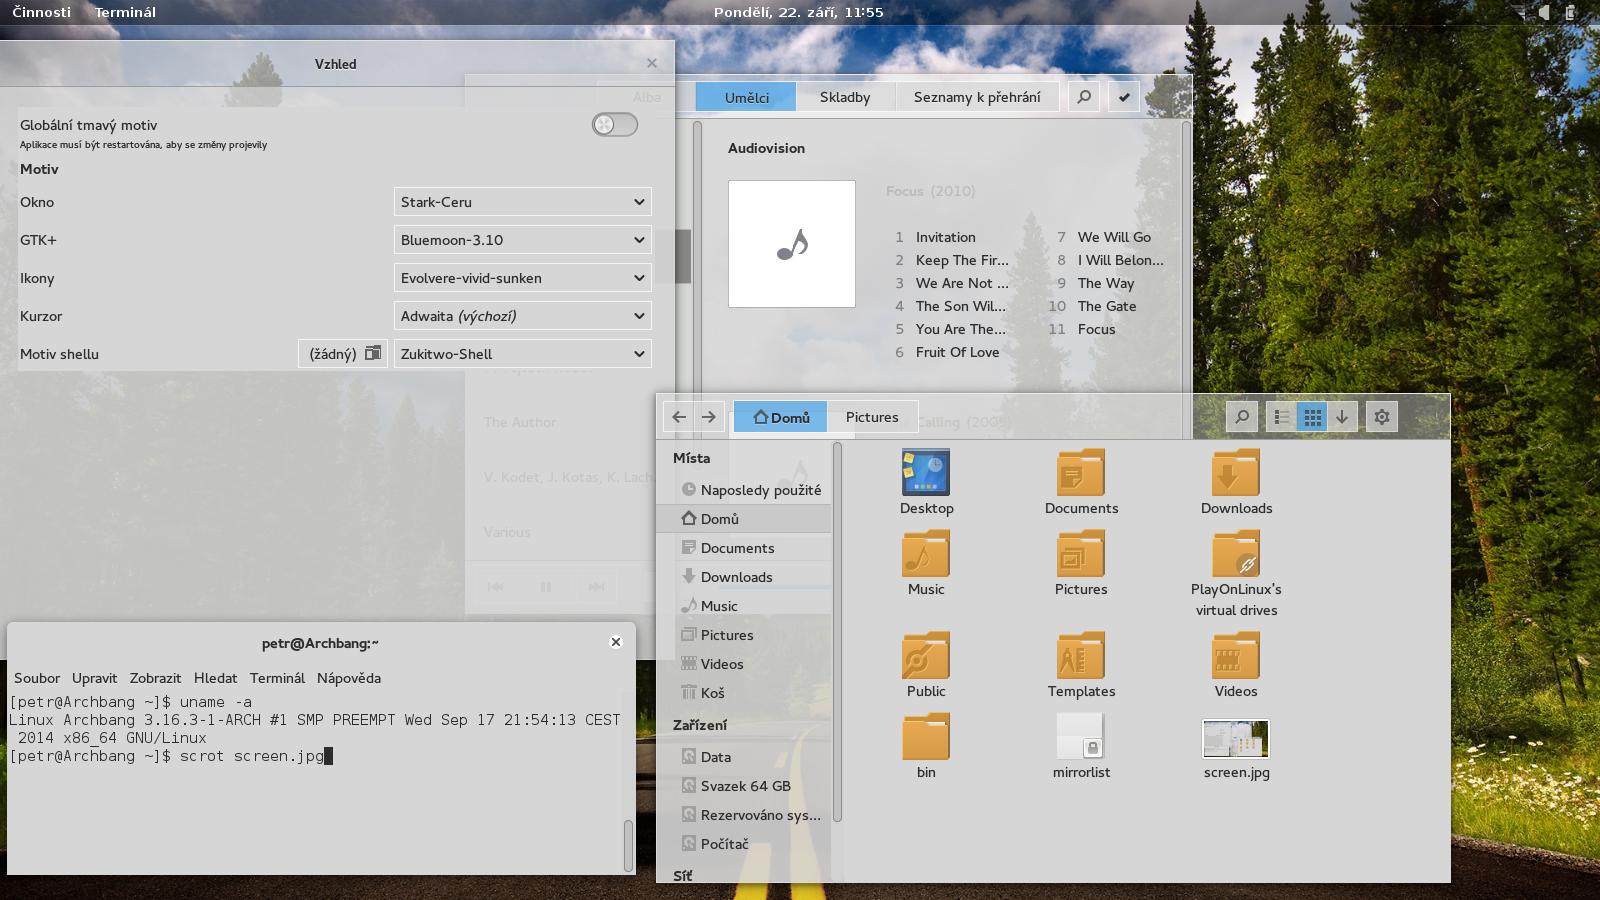Open the bin folder icon

point(926,737)
